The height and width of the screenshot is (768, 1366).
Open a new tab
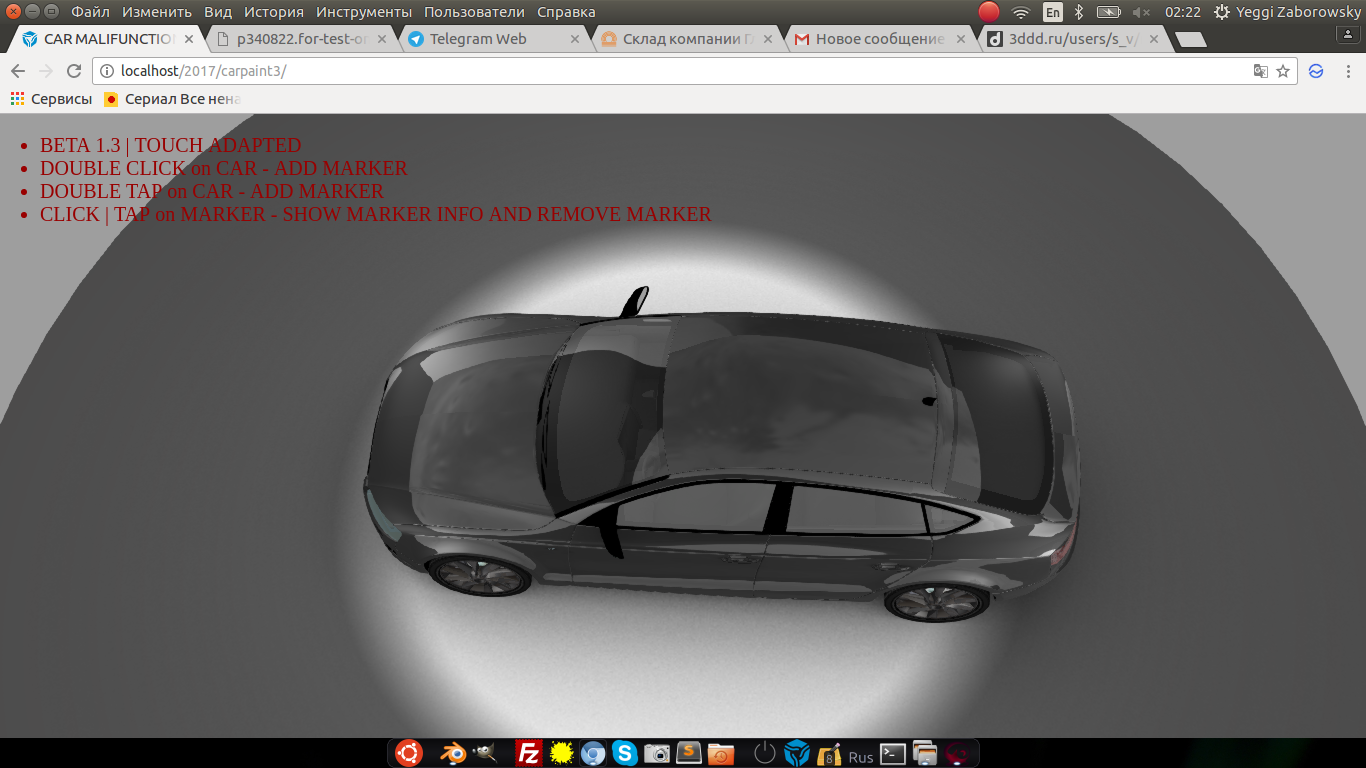pyautogui.click(x=1190, y=40)
